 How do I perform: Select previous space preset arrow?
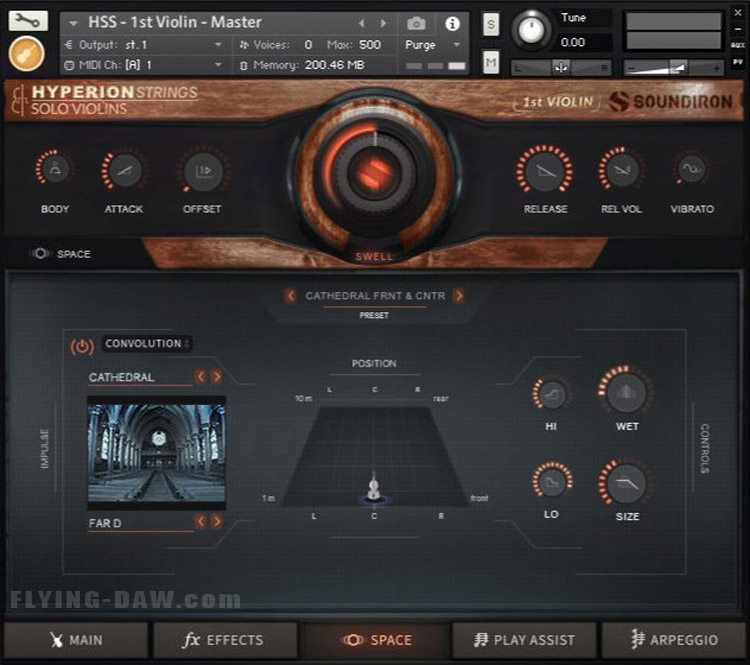tap(290, 296)
